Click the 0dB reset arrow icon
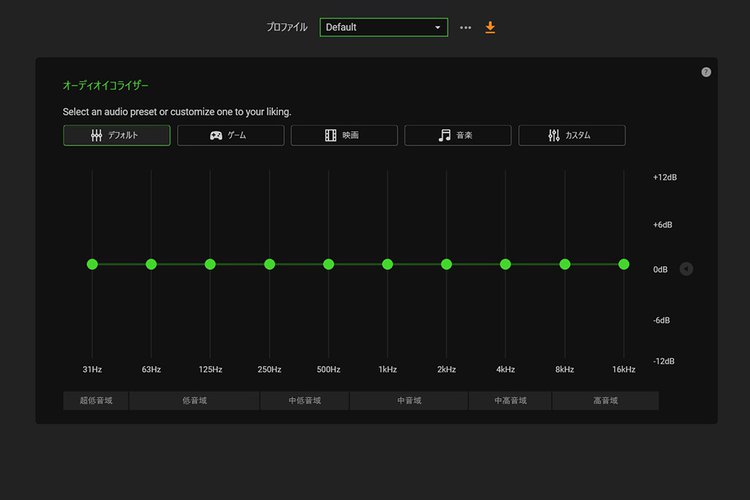Screen dimensions: 750x500 (x=686, y=268)
